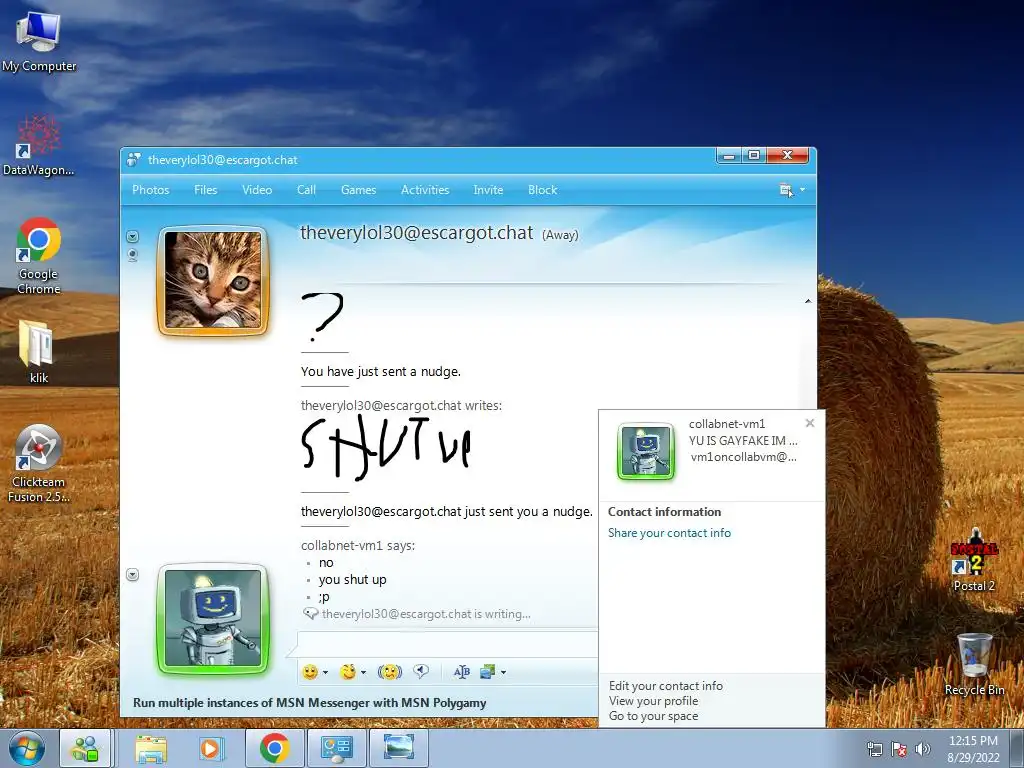The width and height of the screenshot is (1024, 768).
Task: Open the Postal 2 desktop shortcut
Action: pos(974,560)
